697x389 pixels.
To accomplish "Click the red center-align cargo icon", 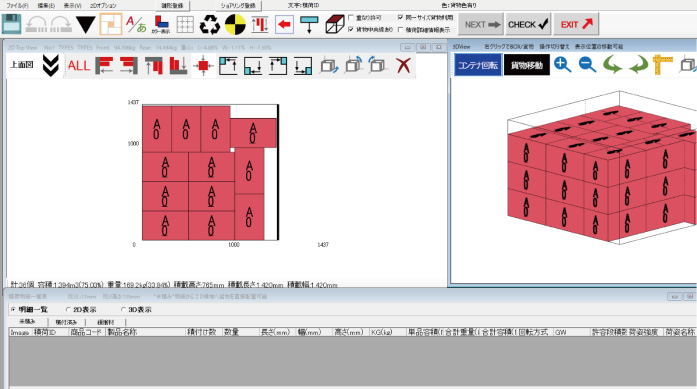I will 203,66.
